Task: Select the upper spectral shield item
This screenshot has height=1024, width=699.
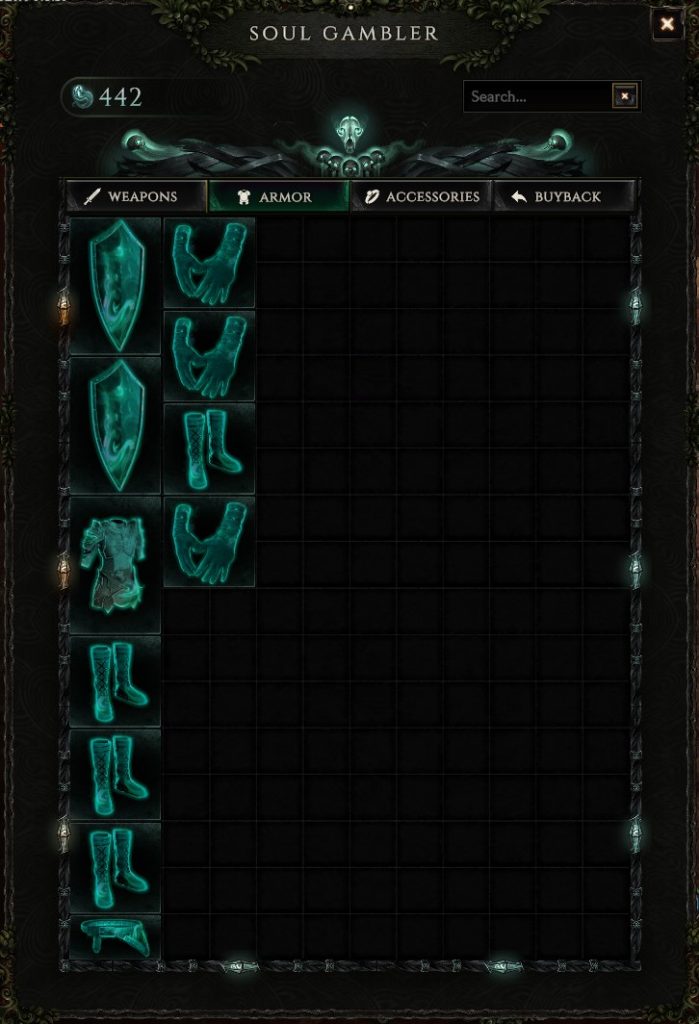Action: click(x=116, y=286)
